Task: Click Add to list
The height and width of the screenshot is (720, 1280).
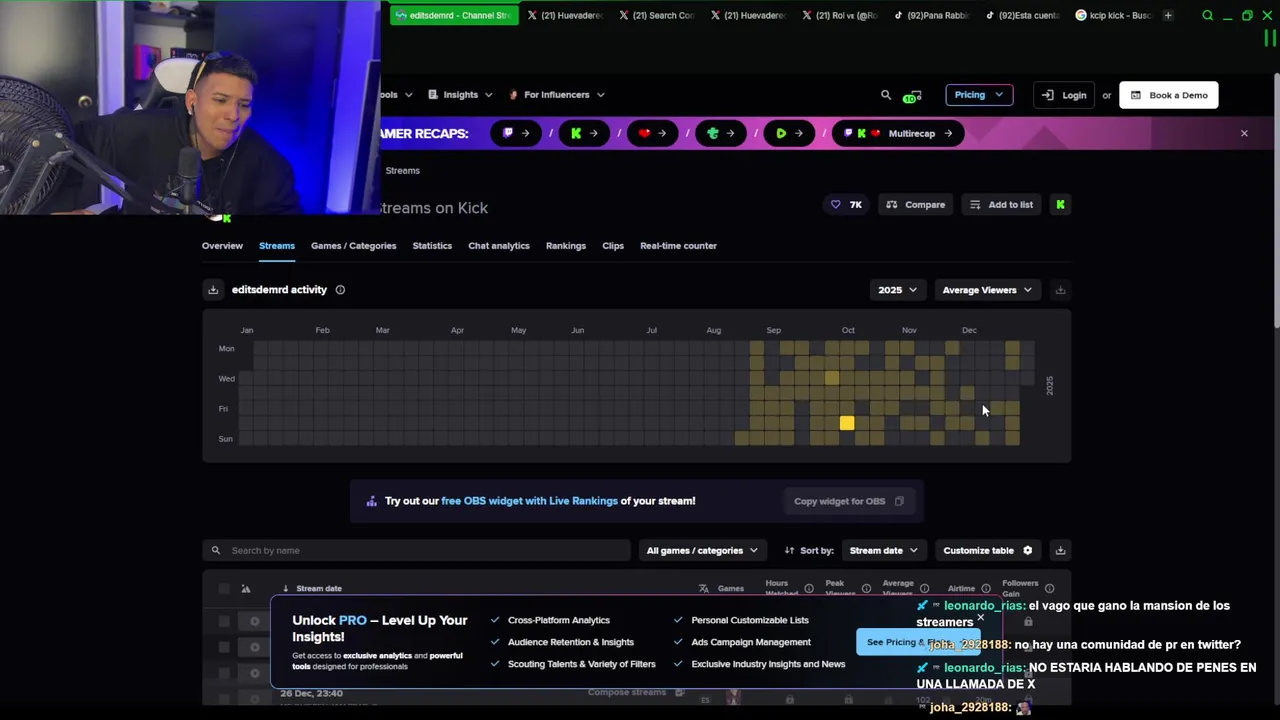Action: [1001, 204]
